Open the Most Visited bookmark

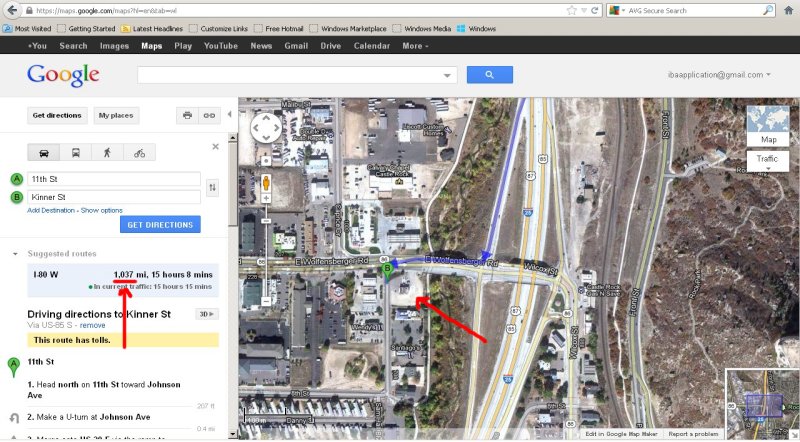[27, 29]
